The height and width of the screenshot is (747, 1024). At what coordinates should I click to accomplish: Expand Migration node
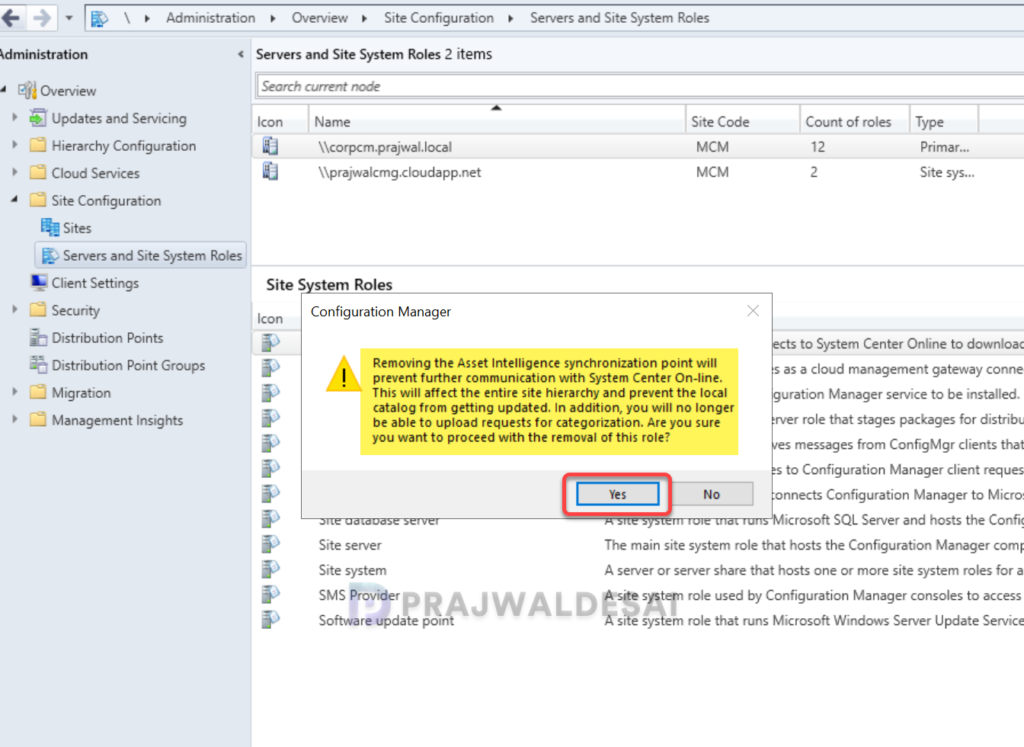(x=15, y=392)
